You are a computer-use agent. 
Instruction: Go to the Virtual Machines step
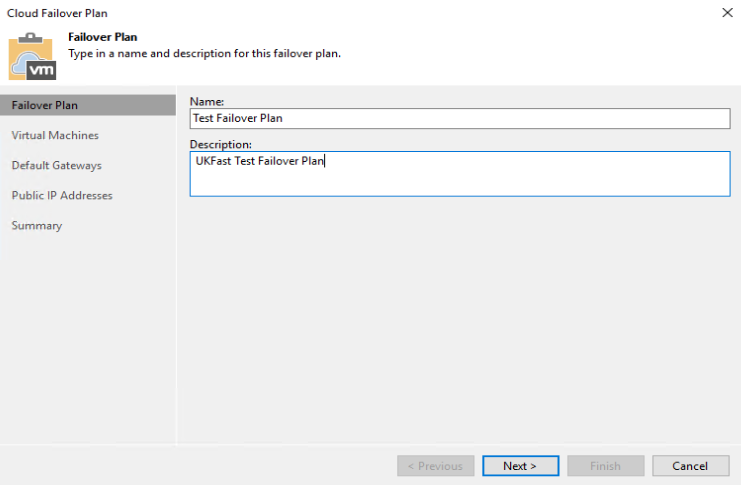tap(55, 135)
